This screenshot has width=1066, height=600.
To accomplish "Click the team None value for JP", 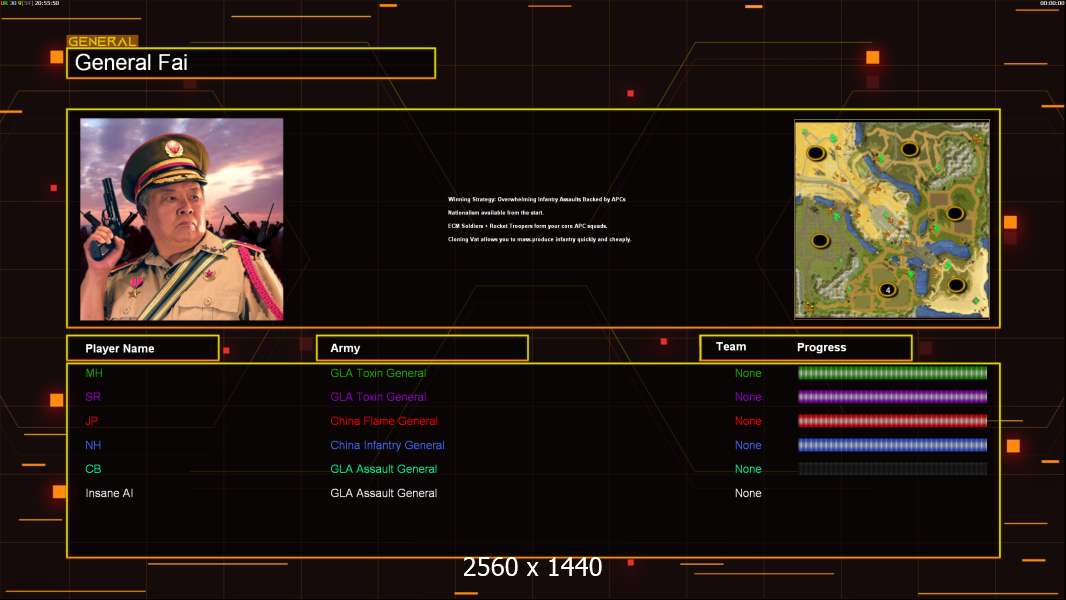I will click(x=748, y=421).
